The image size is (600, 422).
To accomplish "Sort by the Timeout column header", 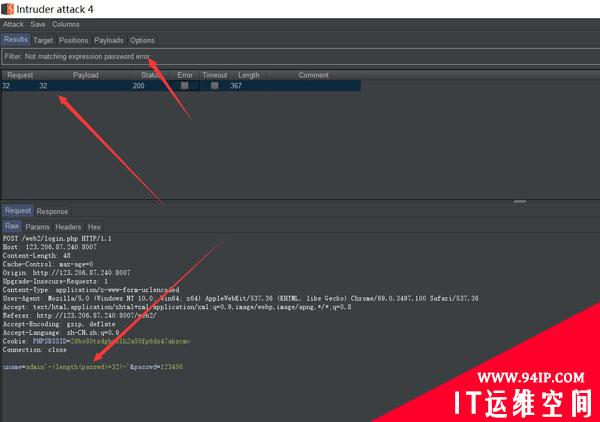I will [215, 75].
